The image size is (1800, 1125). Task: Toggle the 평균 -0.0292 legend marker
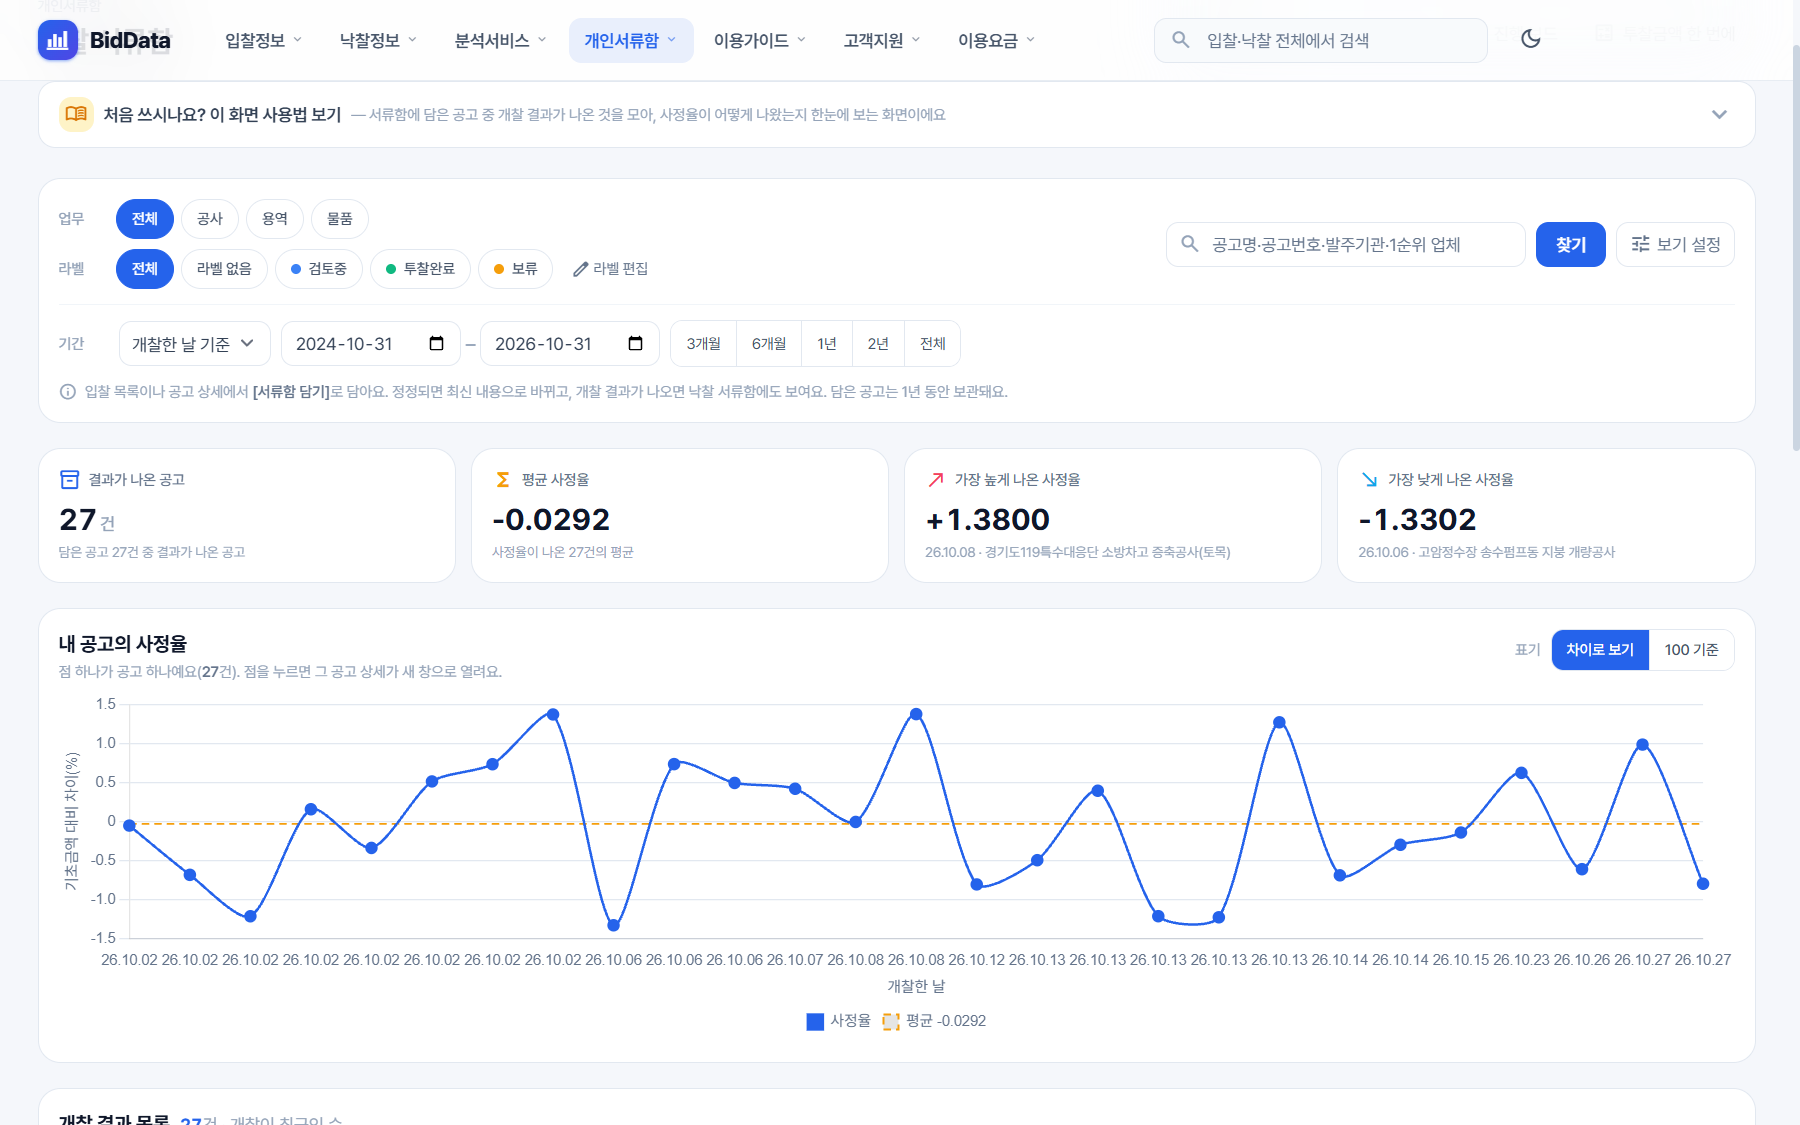pyautogui.click(x=891, y=1021)
